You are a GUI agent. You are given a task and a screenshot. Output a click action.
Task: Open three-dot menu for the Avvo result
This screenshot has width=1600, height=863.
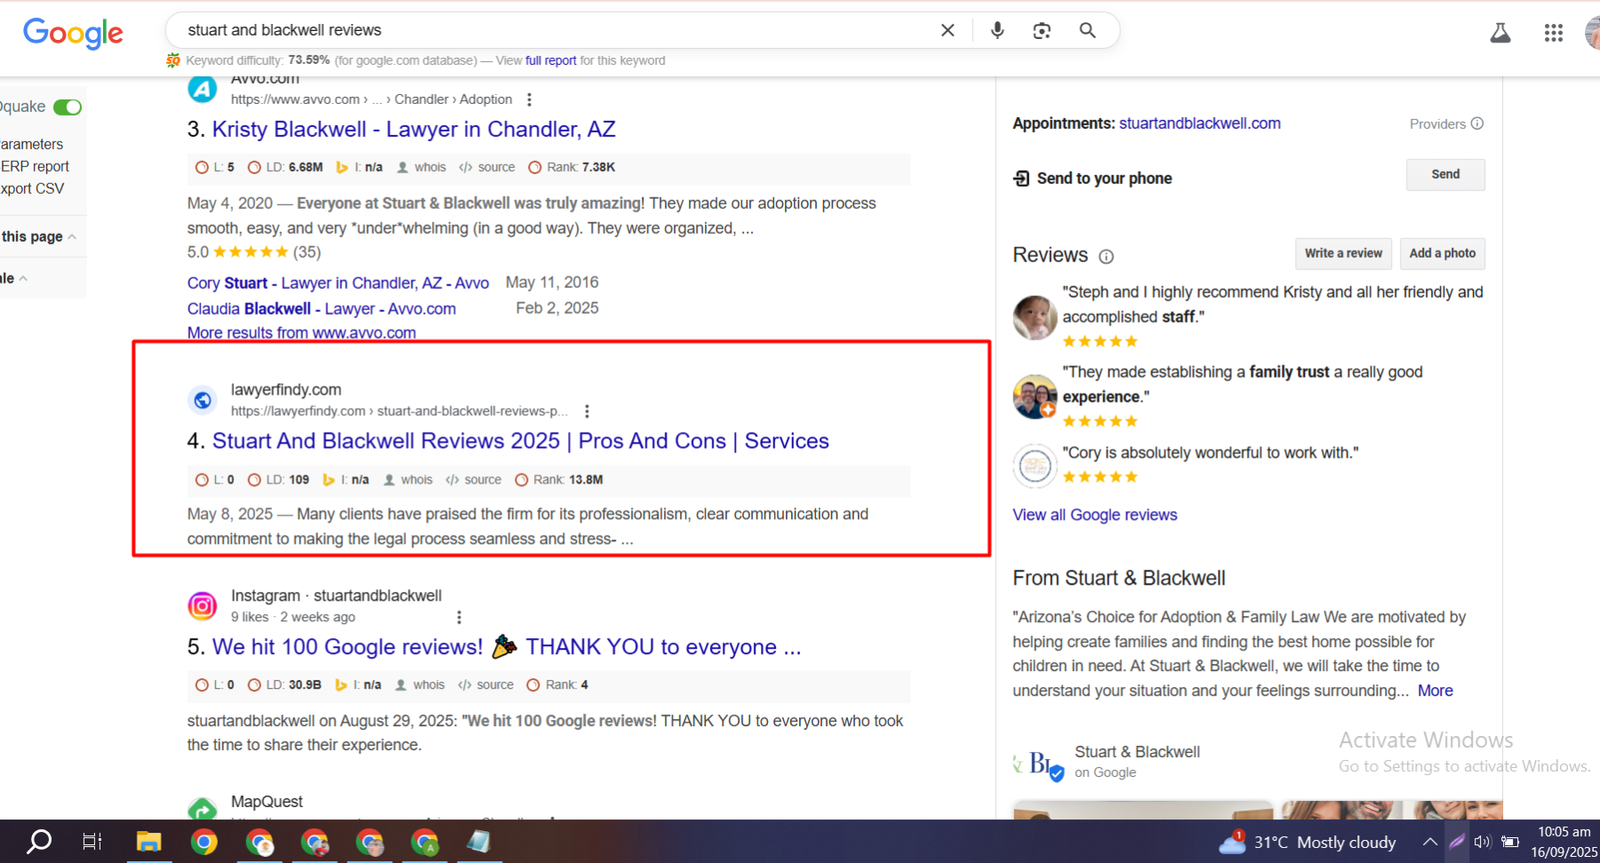tap(529, 100)
